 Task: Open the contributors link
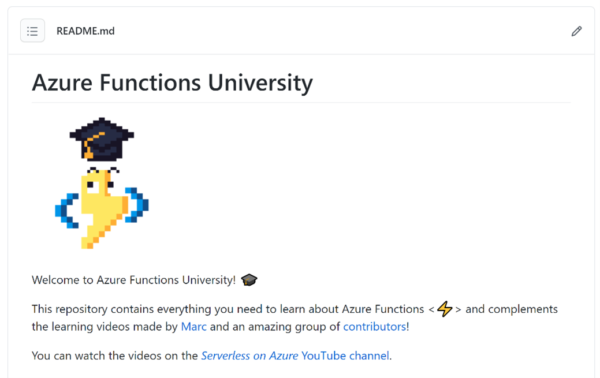(375, 327)
